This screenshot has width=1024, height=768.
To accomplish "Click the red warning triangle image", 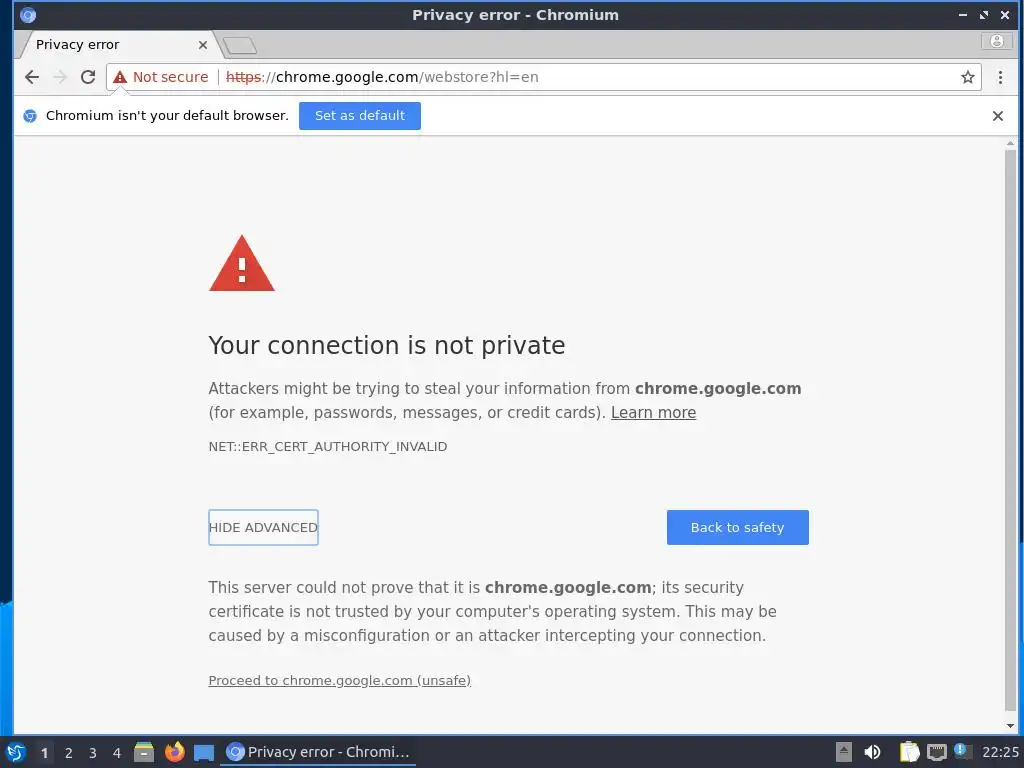I will pos(242,263).
